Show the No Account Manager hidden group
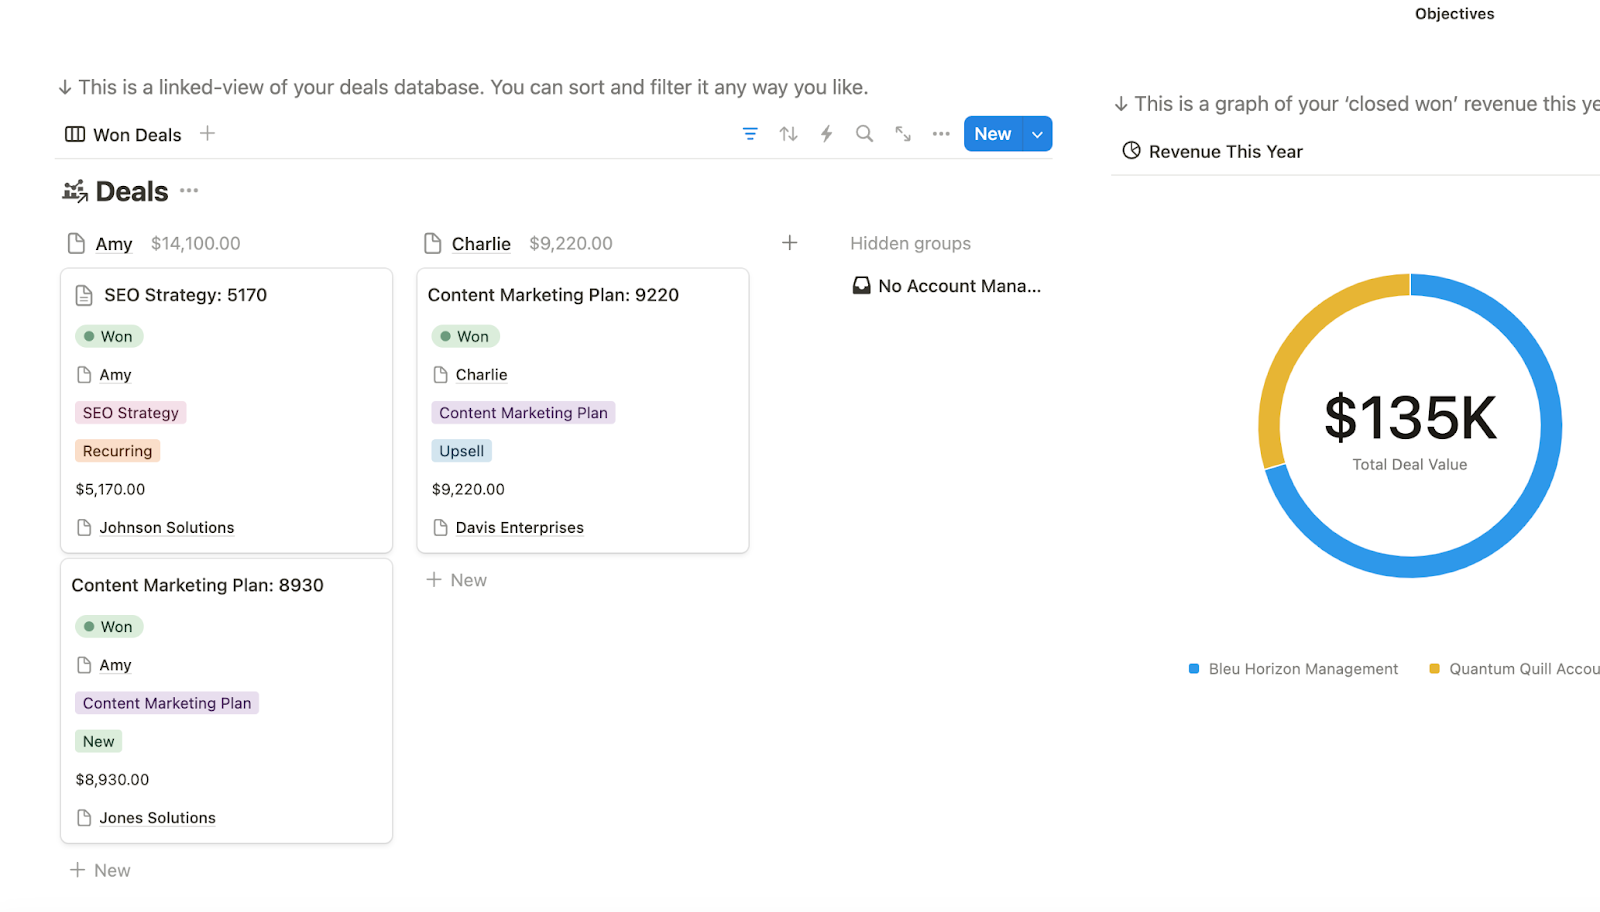The height and width of the screenshot is (912, 1600). coord(946,286)
